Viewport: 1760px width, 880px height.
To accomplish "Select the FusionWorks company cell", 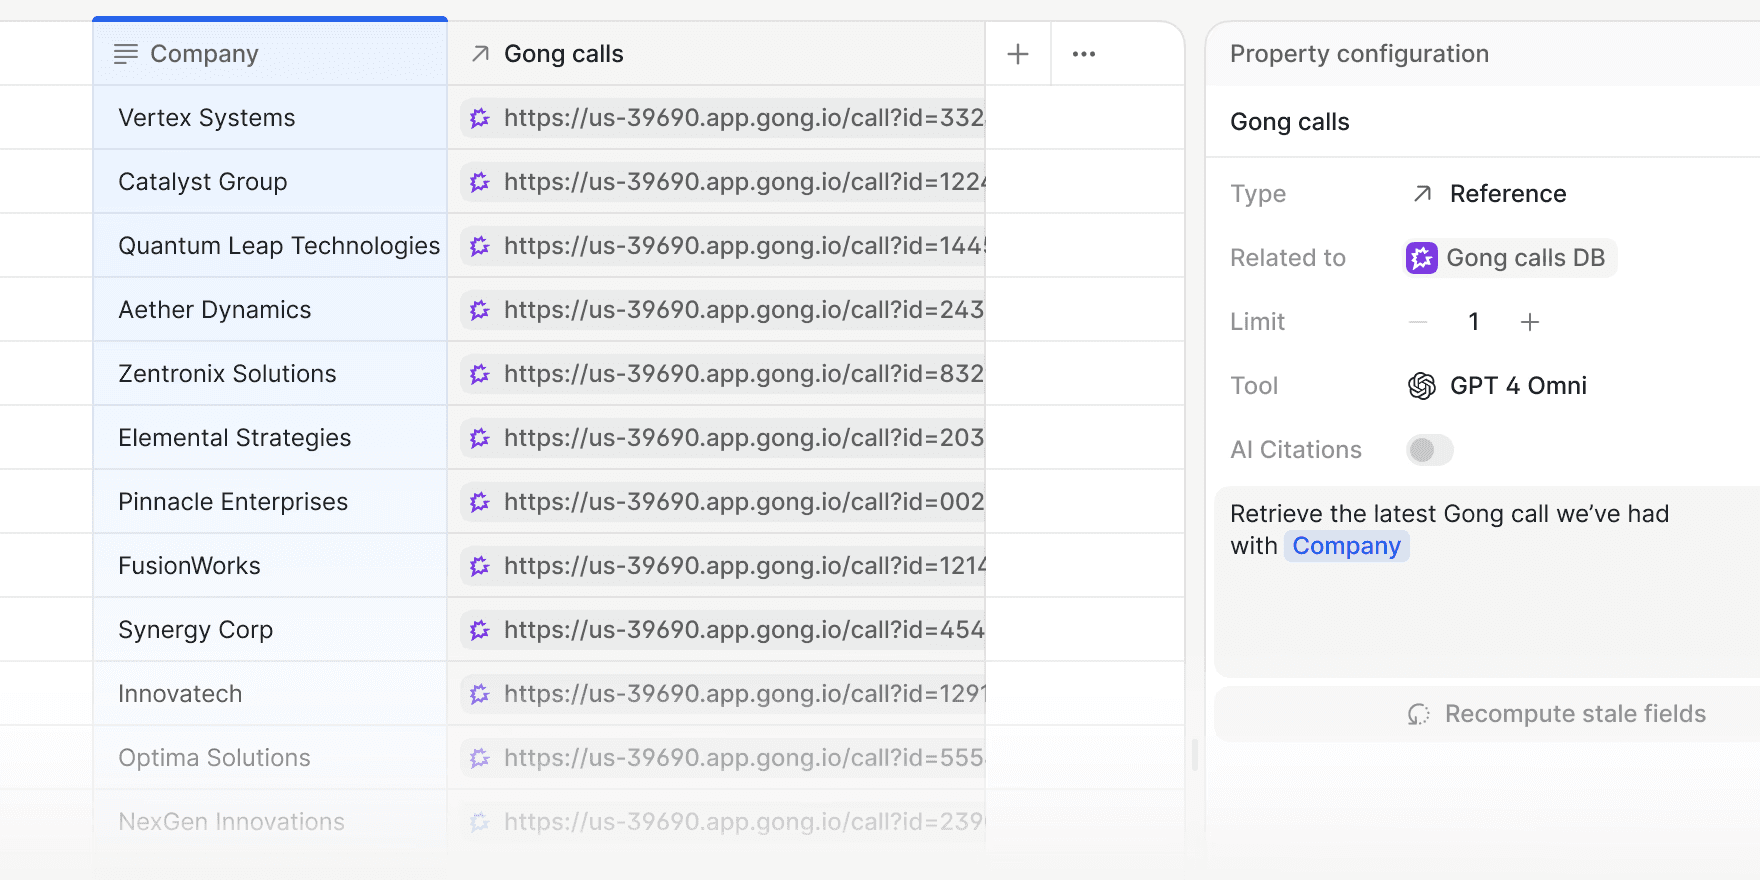I will 270,566.
